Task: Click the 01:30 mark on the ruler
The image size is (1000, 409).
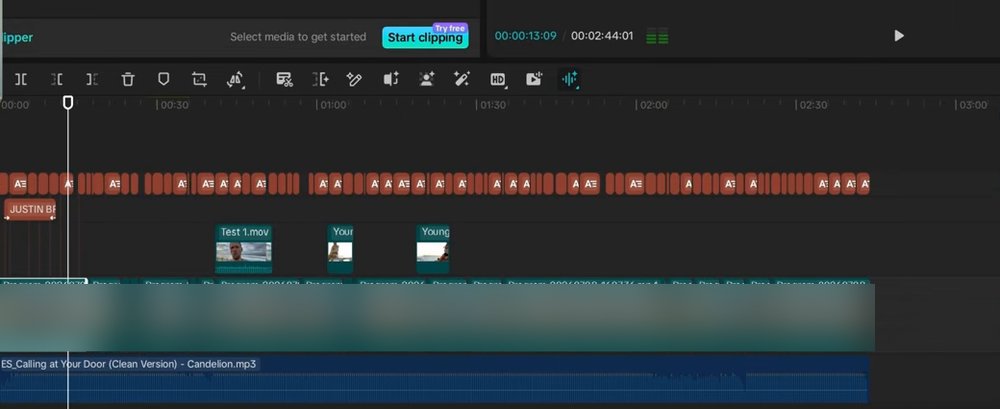Action: (492, 105)
